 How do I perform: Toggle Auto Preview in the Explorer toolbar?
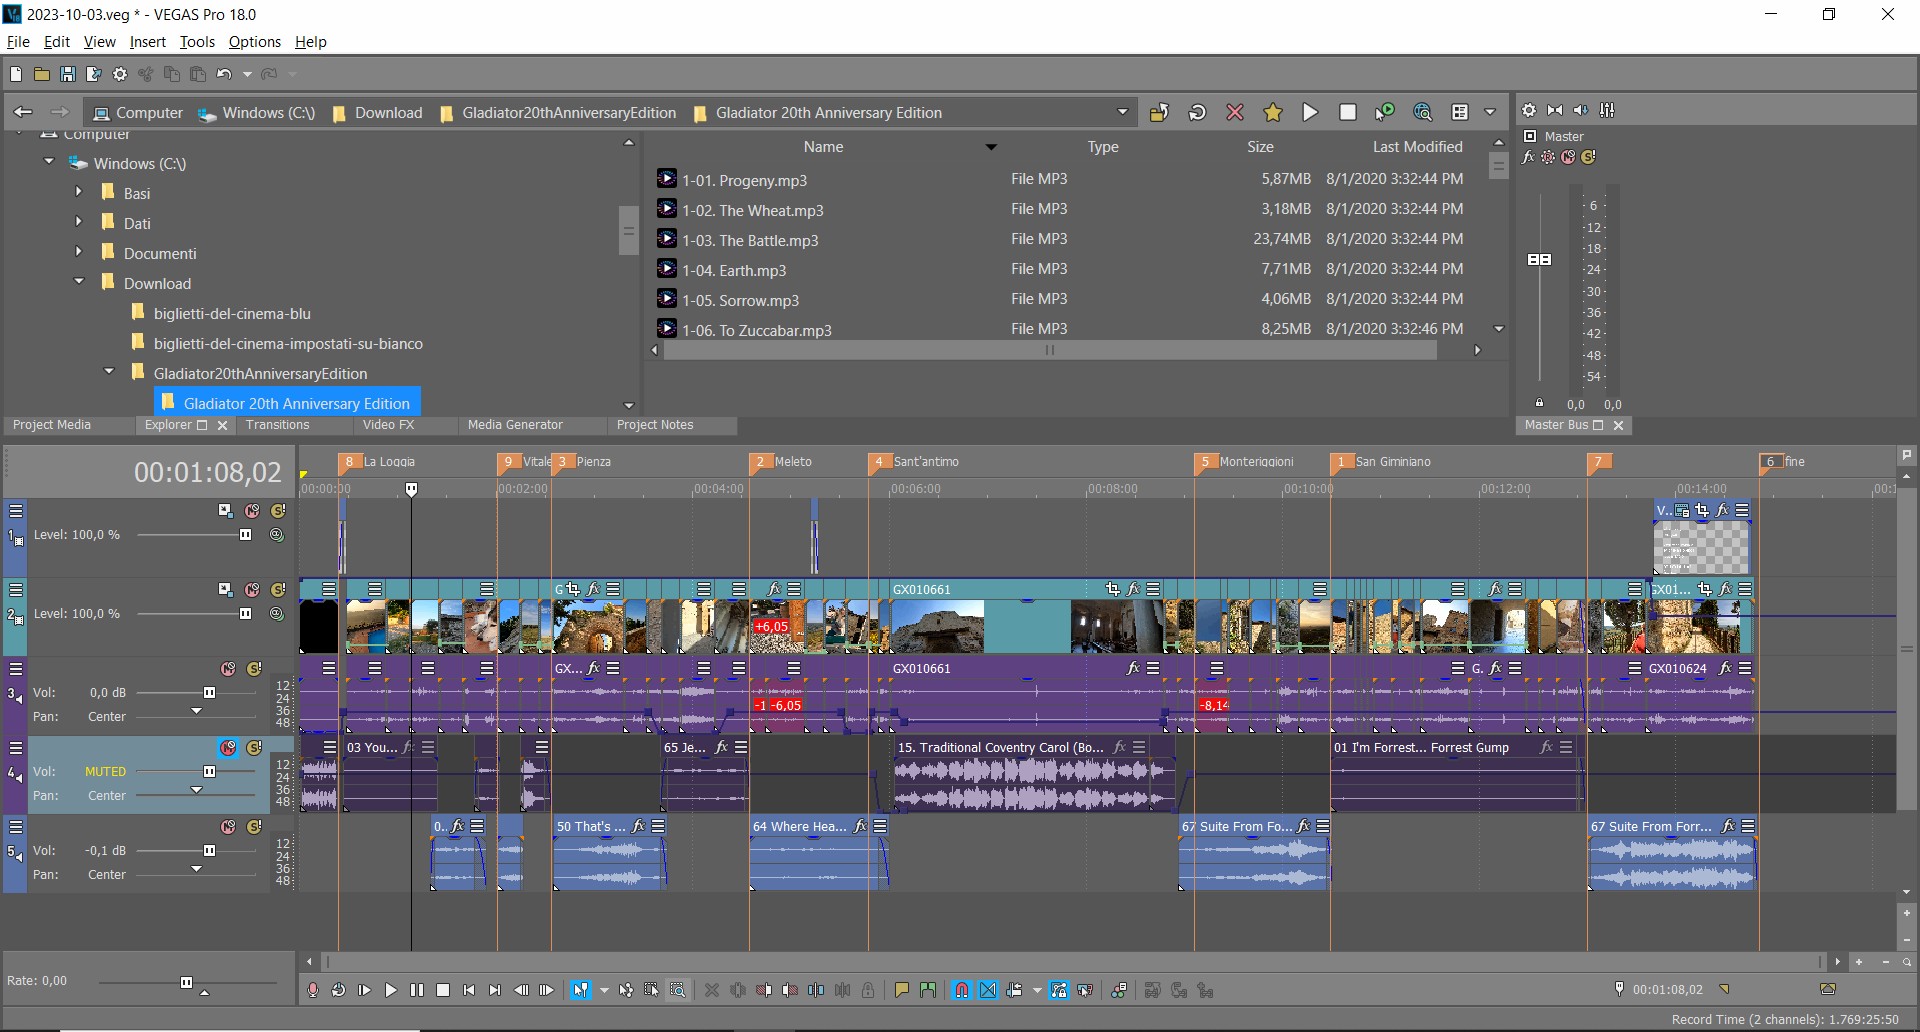(1385, 112)
